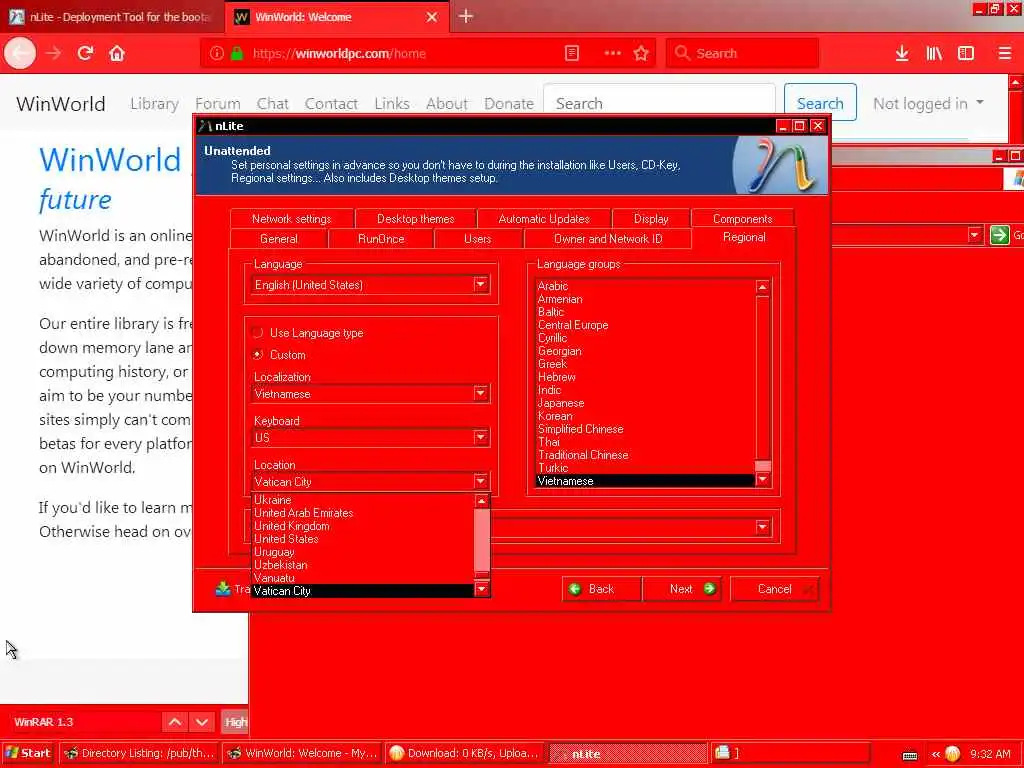Open the taskbar keyboard icon

click(x=910, y=755)
